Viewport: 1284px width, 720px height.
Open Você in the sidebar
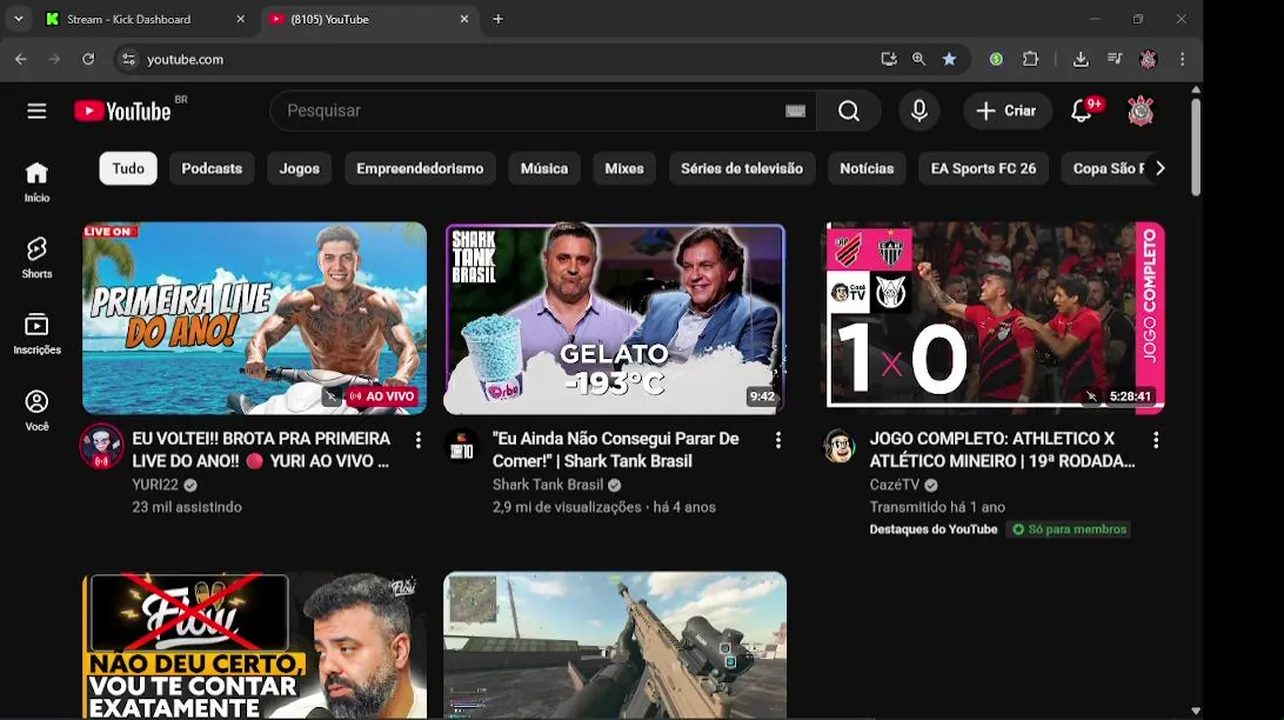coord(37,411)
